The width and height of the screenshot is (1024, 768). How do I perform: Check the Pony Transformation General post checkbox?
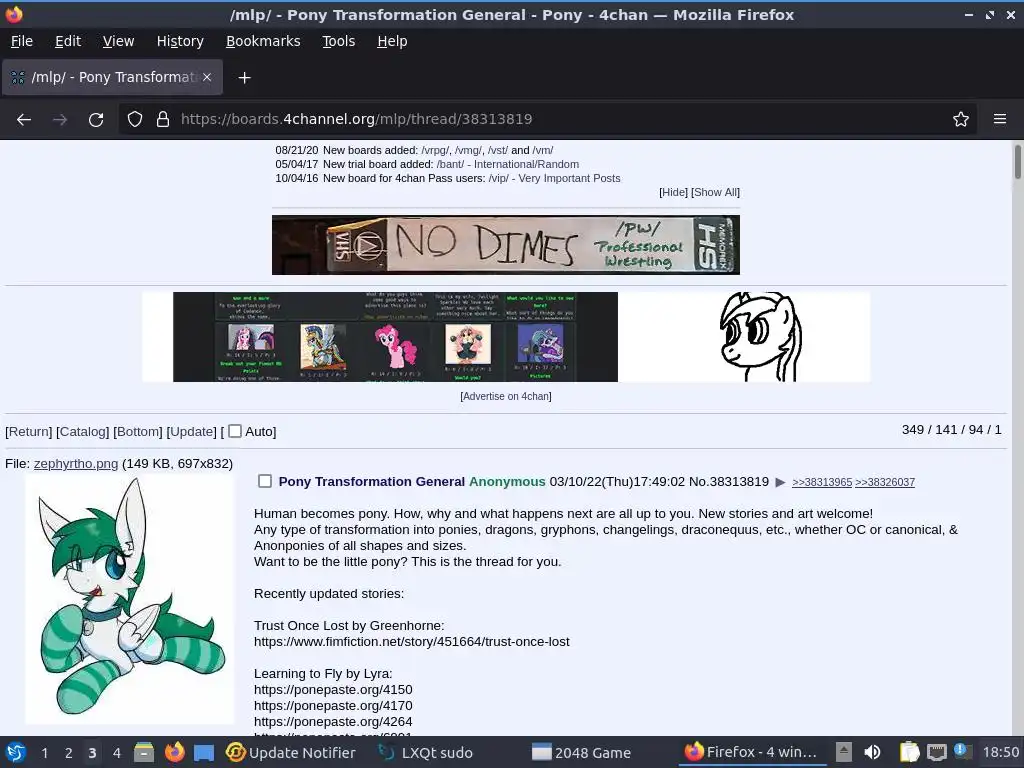[x=264, y=481]
